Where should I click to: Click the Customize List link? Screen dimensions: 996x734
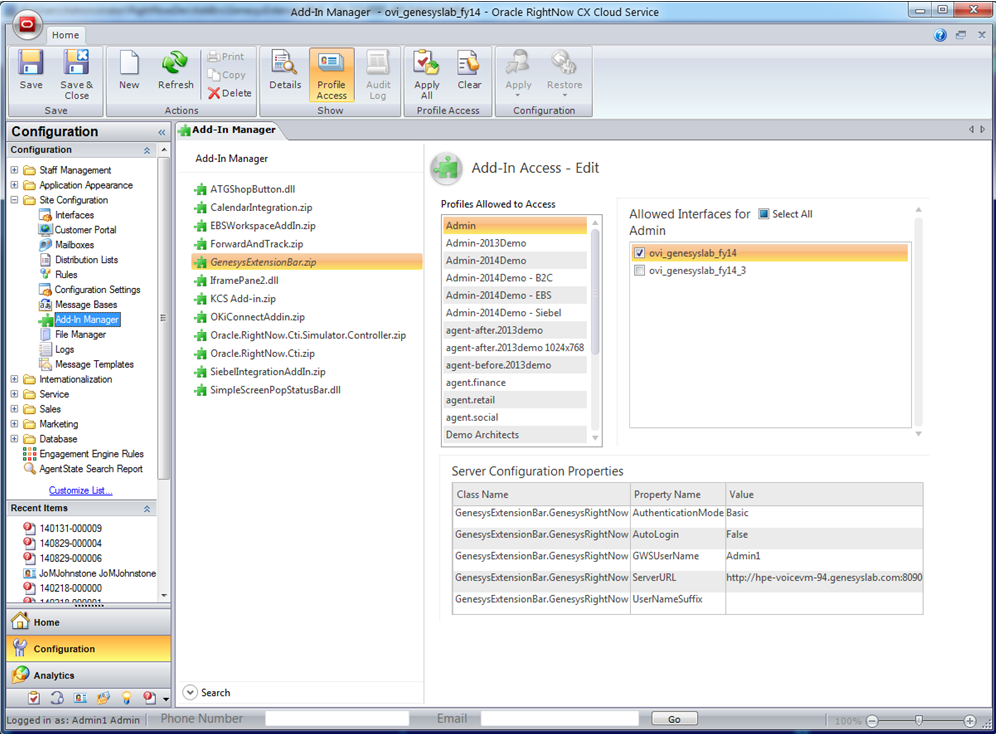[x=81, y=491]
